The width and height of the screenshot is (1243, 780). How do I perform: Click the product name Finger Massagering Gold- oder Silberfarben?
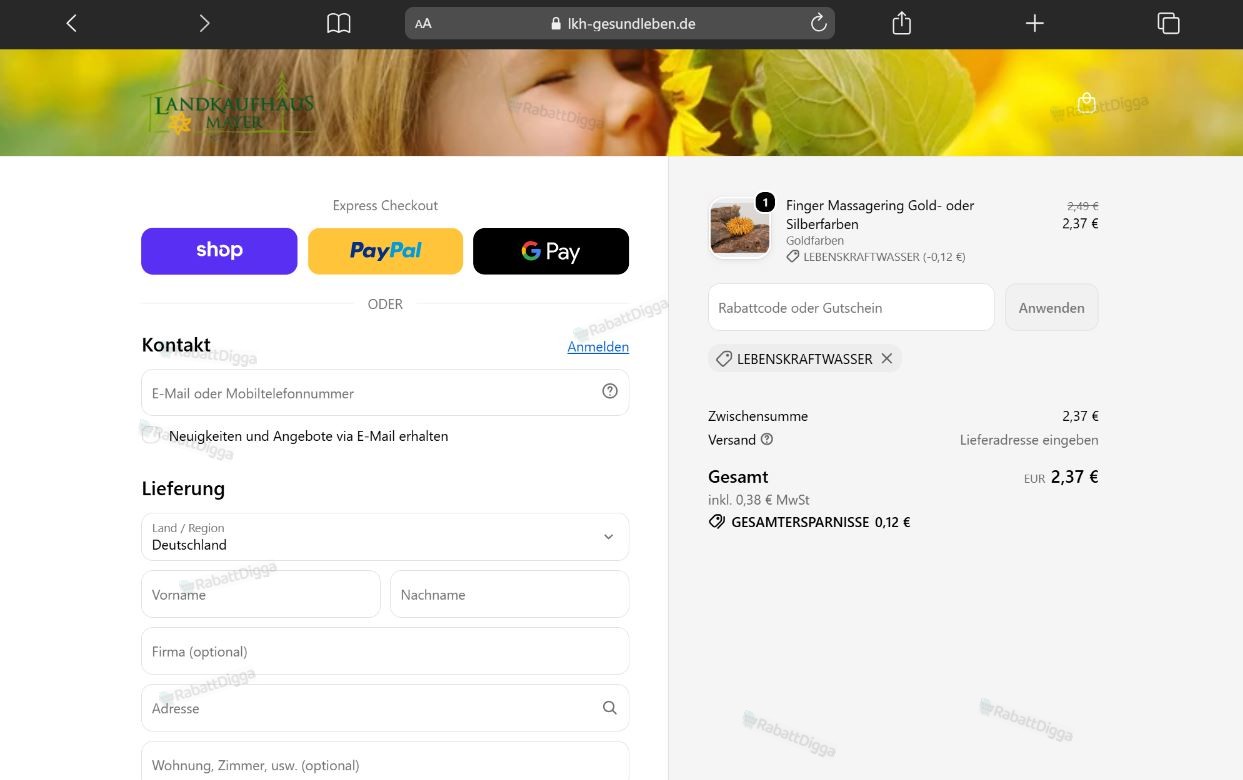click(880, 214)
